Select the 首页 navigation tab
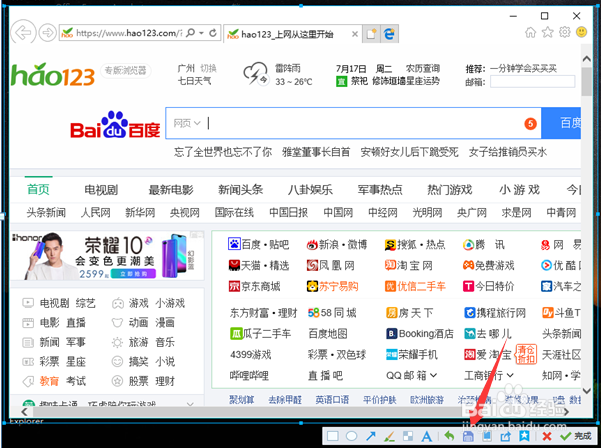601x448 pixels. click(38, 189)
